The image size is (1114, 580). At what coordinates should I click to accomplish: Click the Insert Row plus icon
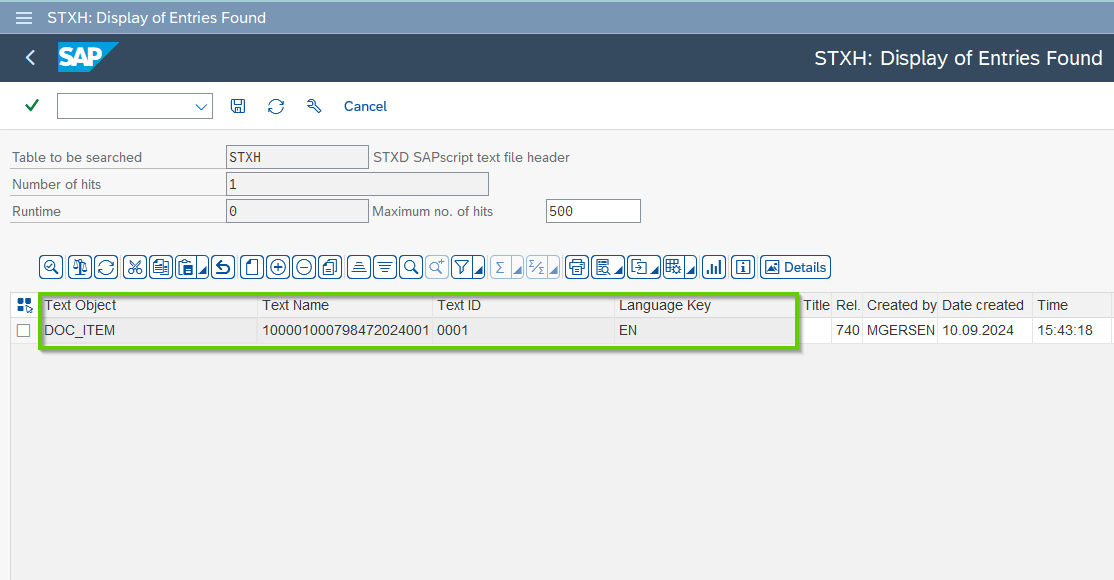click(278, 267)
